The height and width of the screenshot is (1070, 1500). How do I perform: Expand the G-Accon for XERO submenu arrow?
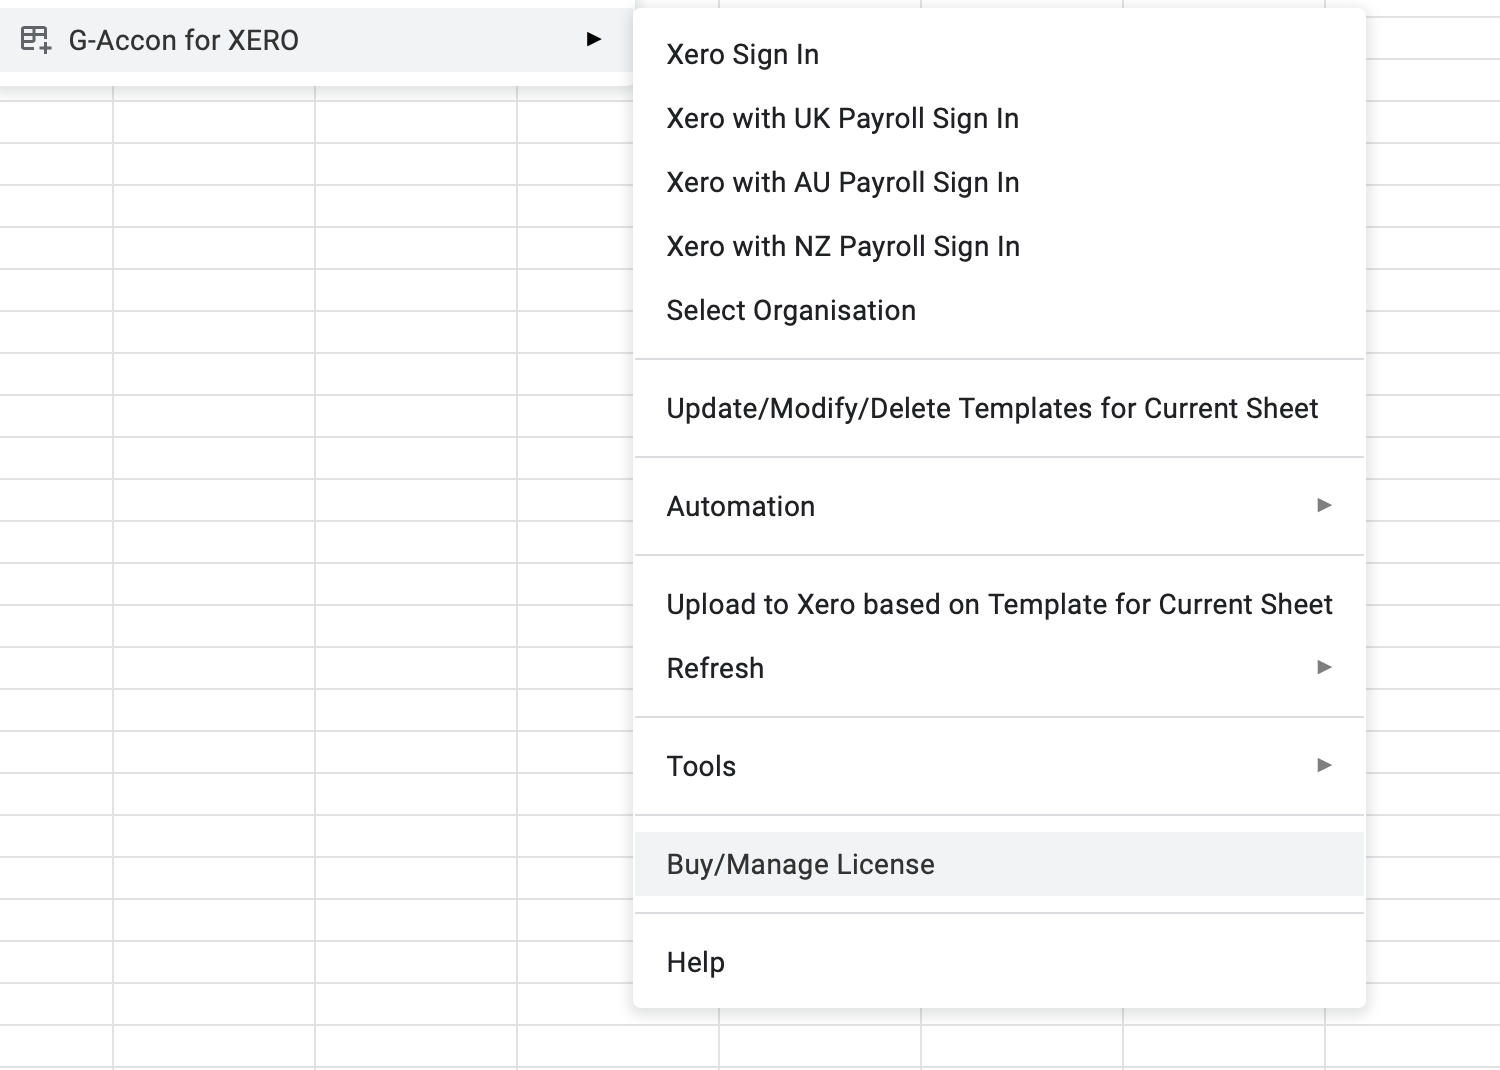click(x=593, y=39)
